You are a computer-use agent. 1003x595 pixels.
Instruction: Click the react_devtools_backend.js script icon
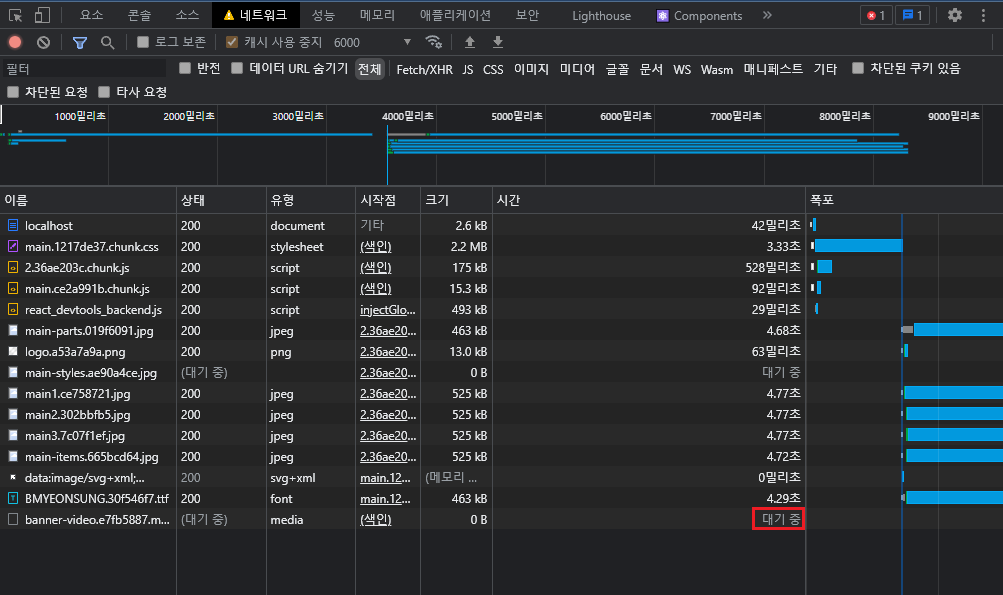pos(13,310)
